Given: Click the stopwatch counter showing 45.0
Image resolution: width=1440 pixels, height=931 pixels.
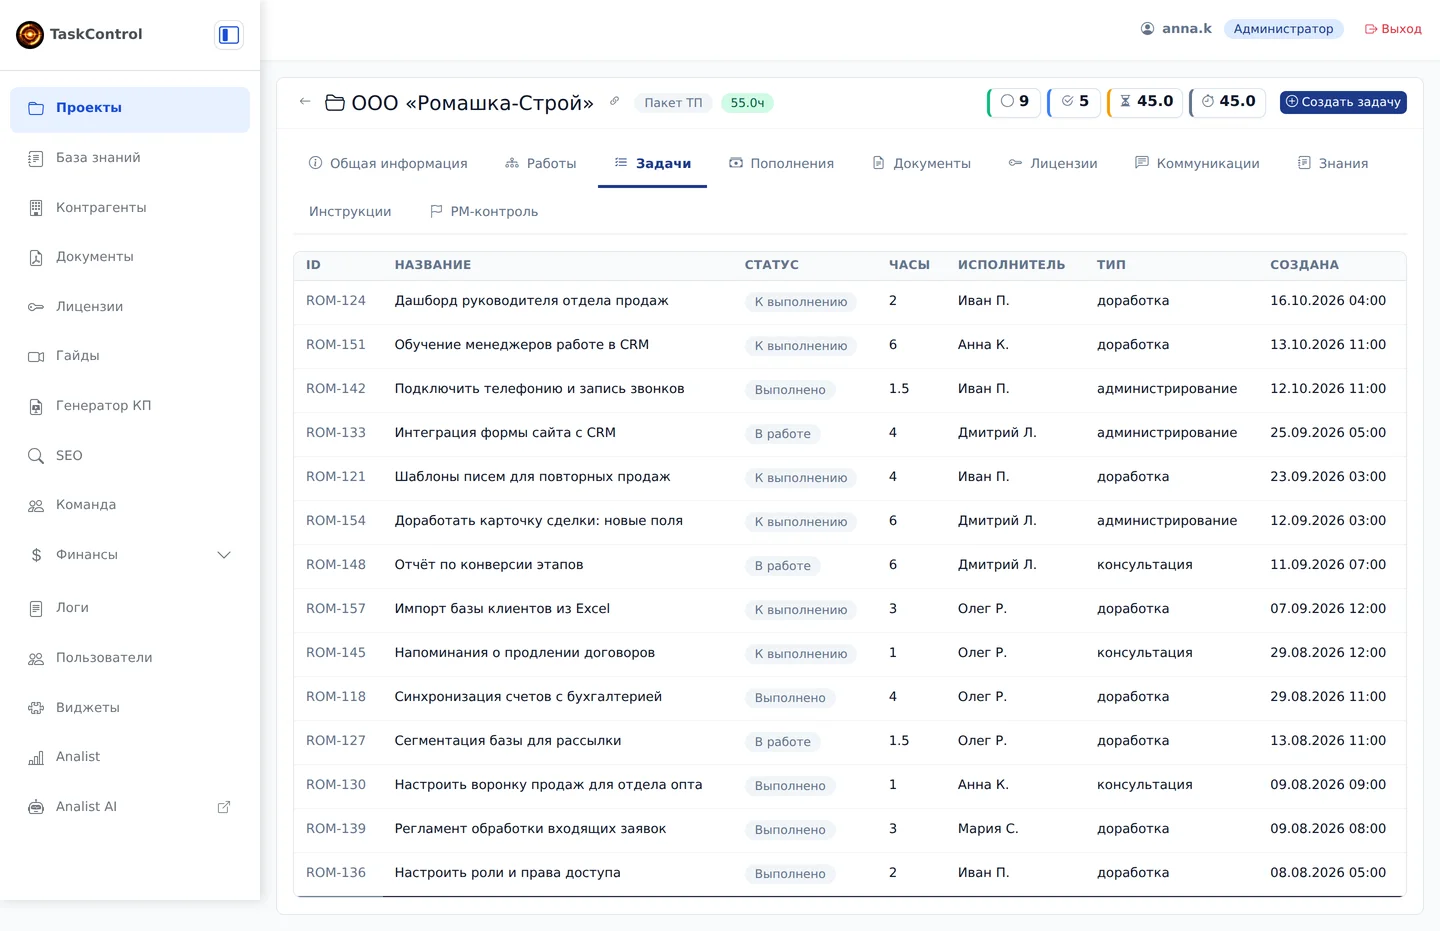Looking at the screenshot, I should [x=1227, y=102].
